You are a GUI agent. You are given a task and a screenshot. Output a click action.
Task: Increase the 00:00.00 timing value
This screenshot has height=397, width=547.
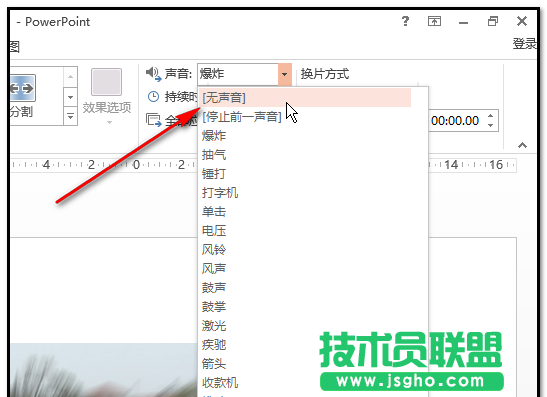click(x=490, y=115)
